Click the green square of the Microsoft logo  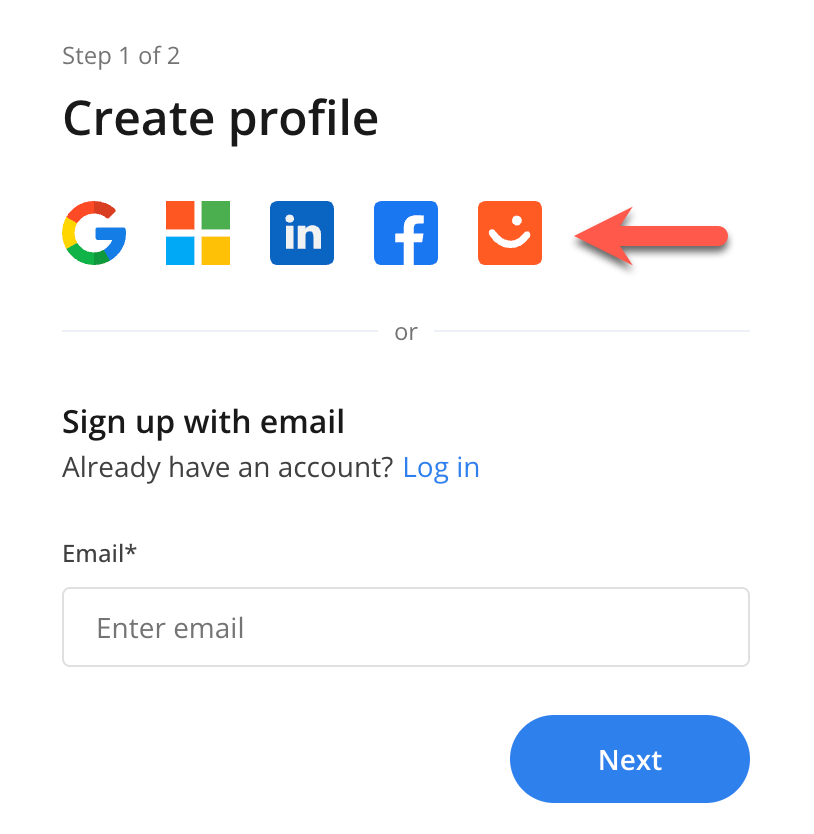click(x=215, y=216)
